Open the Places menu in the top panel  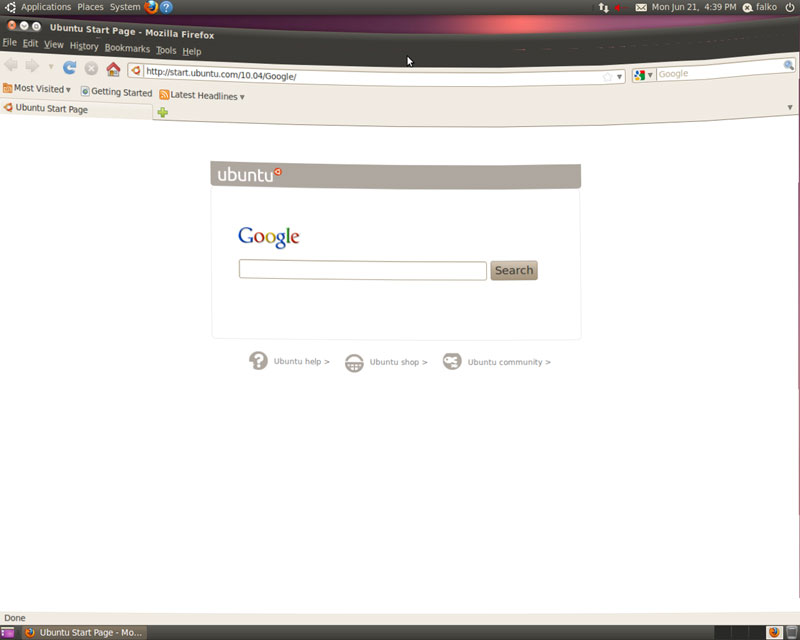click(90, 7)
